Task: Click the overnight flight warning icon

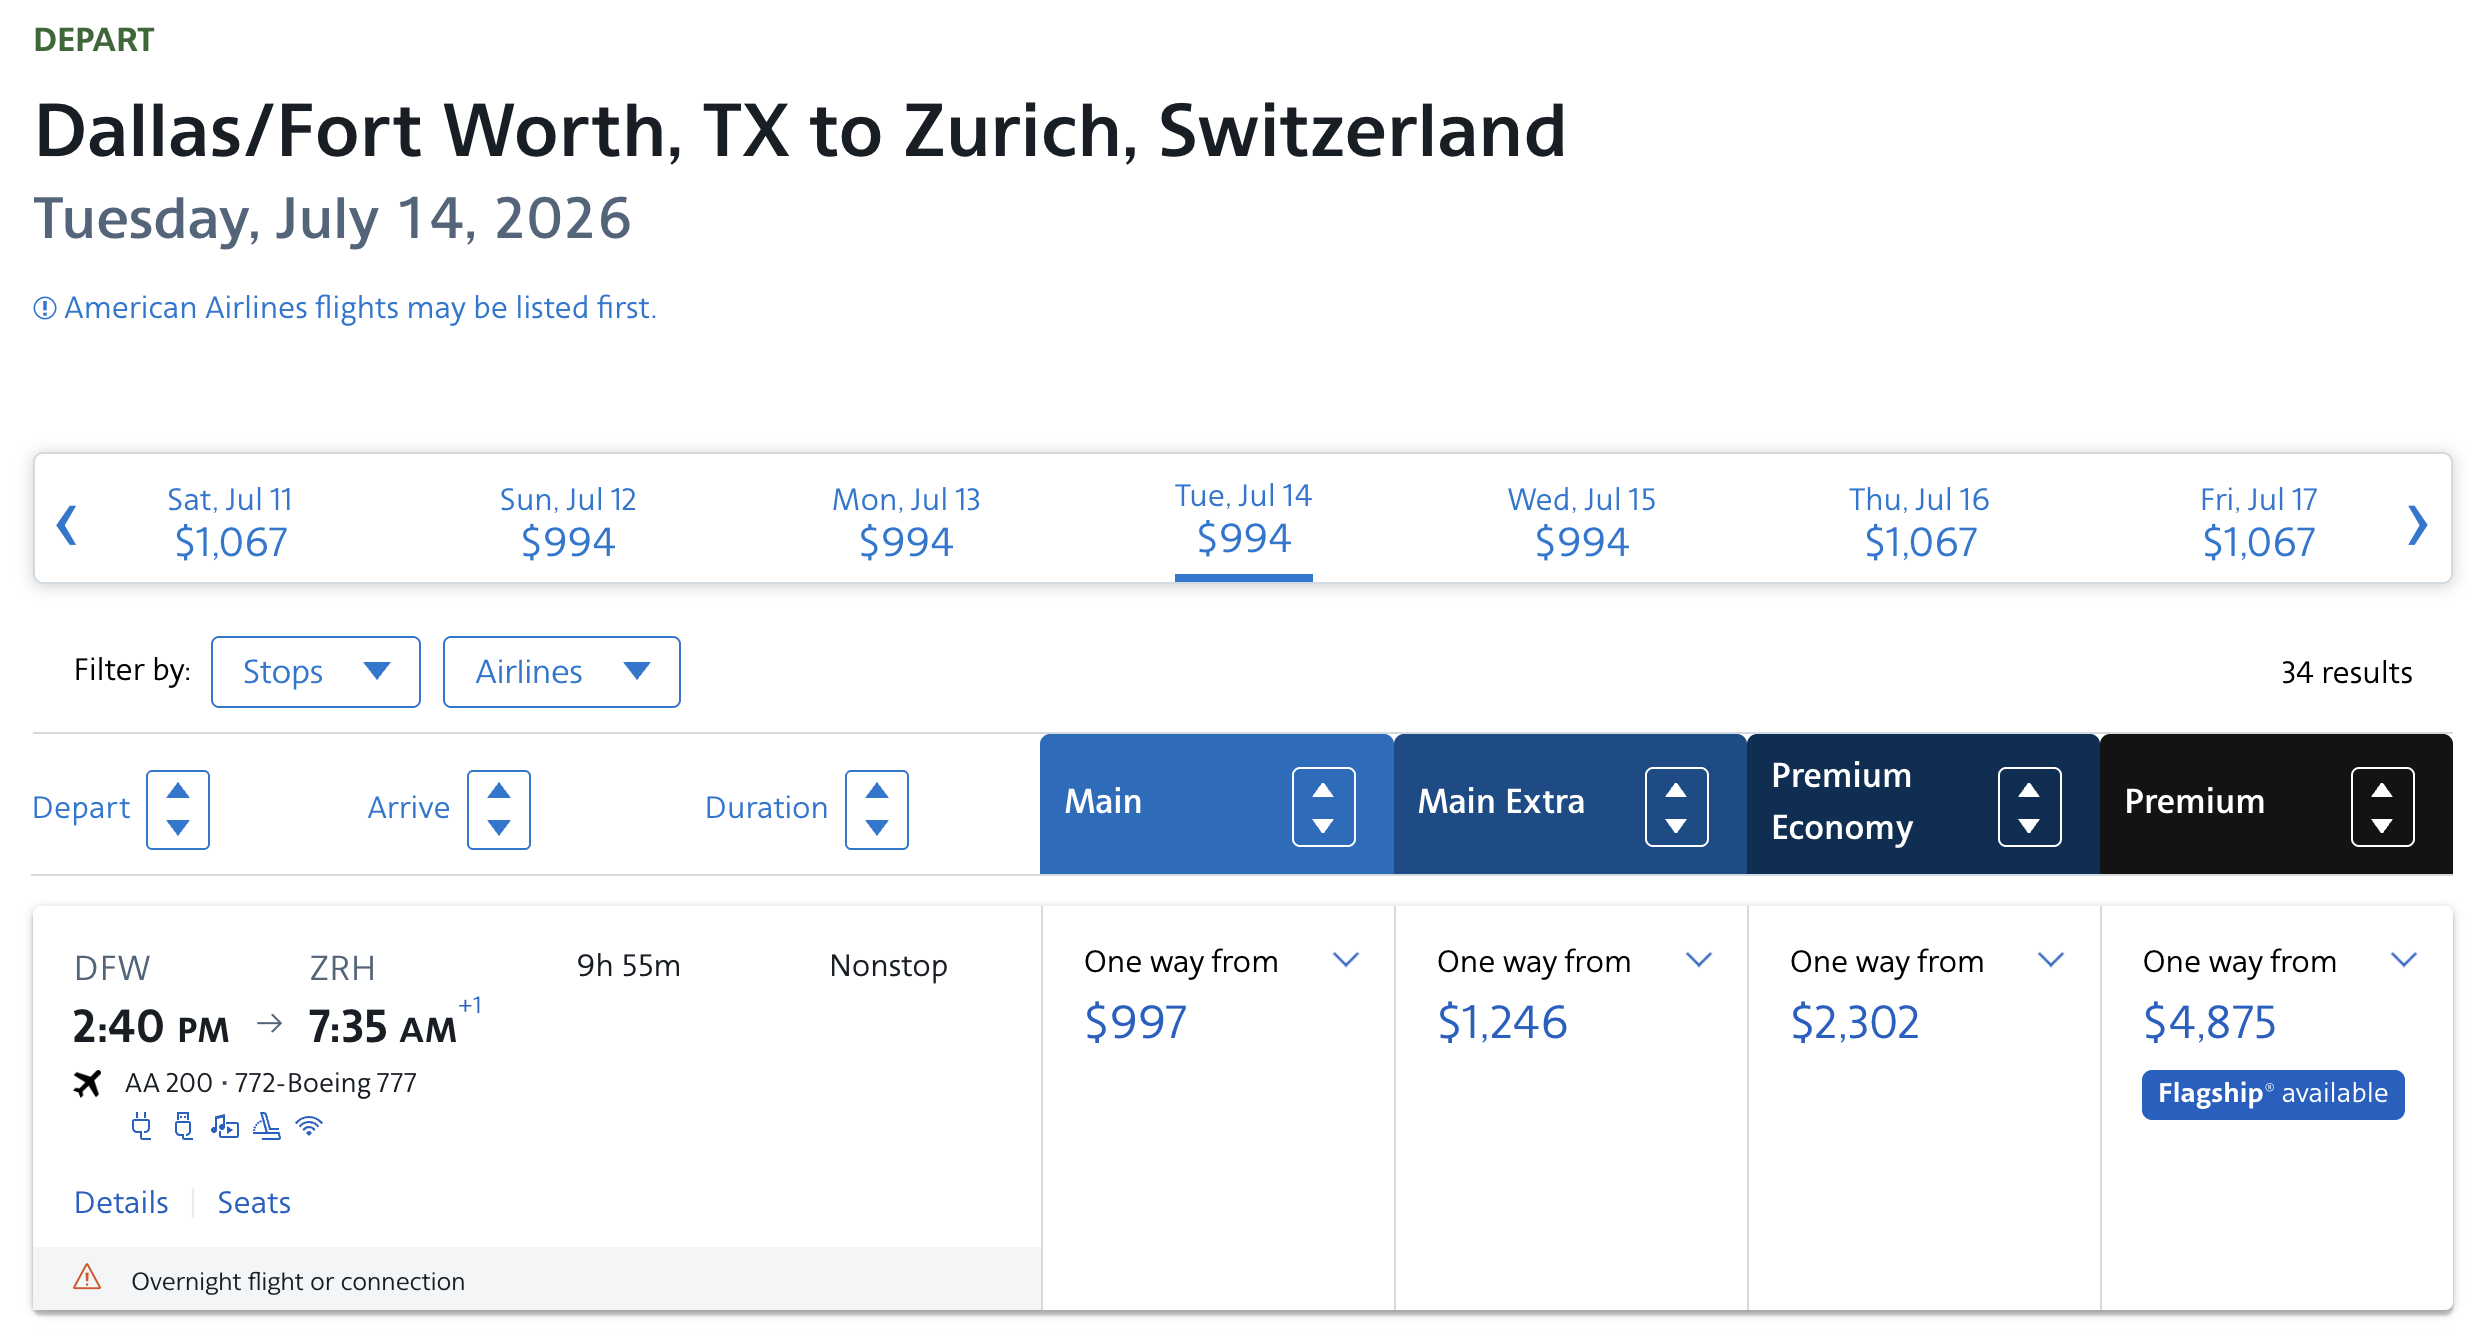Action: point(87,1277)
